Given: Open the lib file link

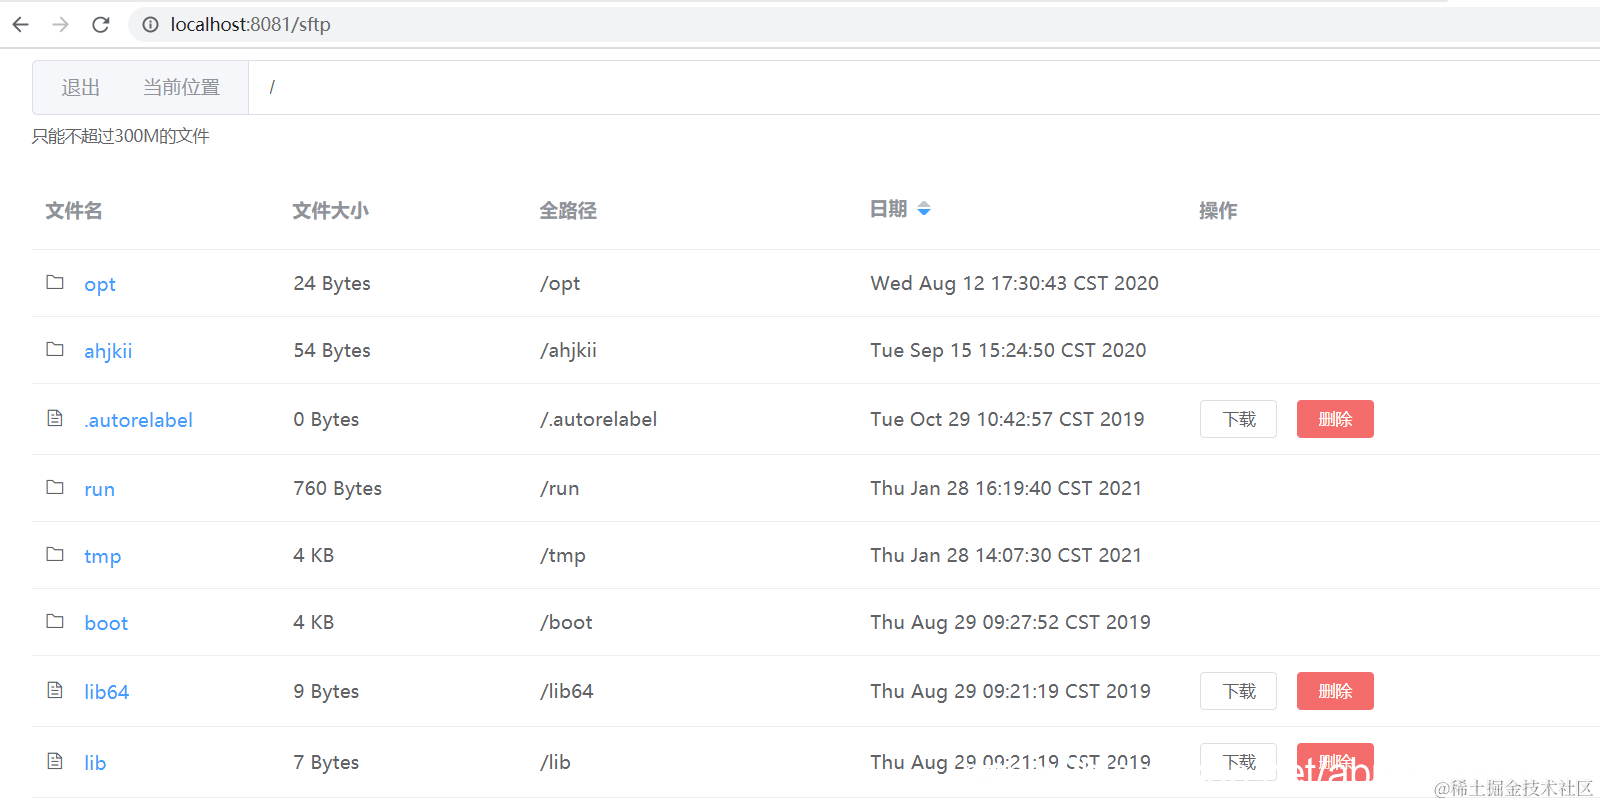Looking at the screenshot, I should 95,763.
